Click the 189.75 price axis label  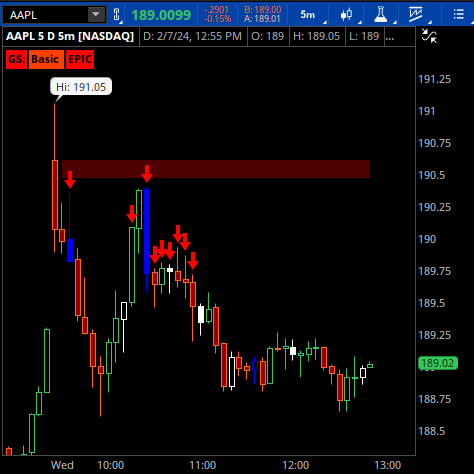pos(434,271)
